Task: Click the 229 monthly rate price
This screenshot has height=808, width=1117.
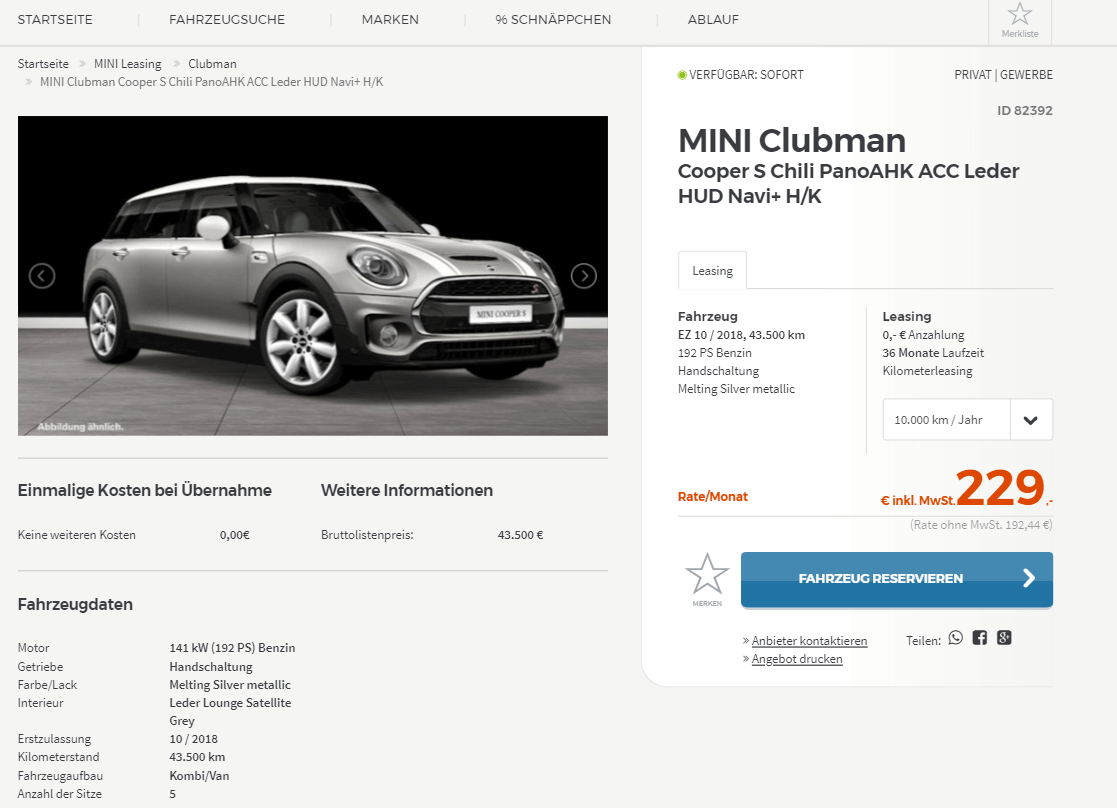Action: coord(999,487)
